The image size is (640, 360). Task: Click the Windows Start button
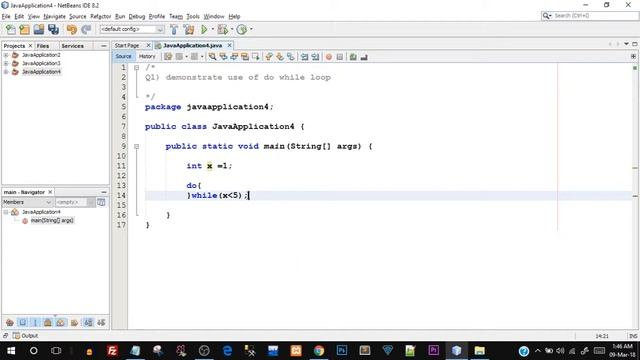(11, 351)
